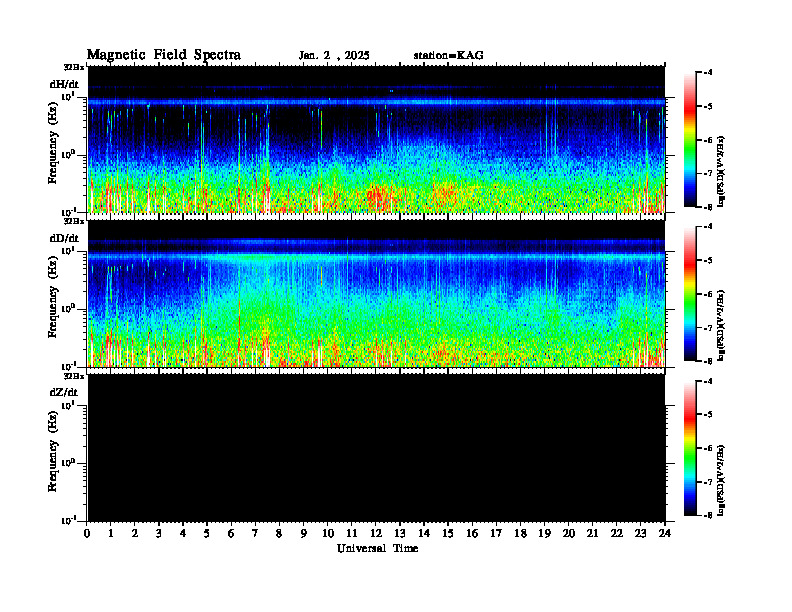Image resolution: width=792 pixels, height=612 pixels.
Task: Click hour tick label 12 on the time axis
Action: 376,534
